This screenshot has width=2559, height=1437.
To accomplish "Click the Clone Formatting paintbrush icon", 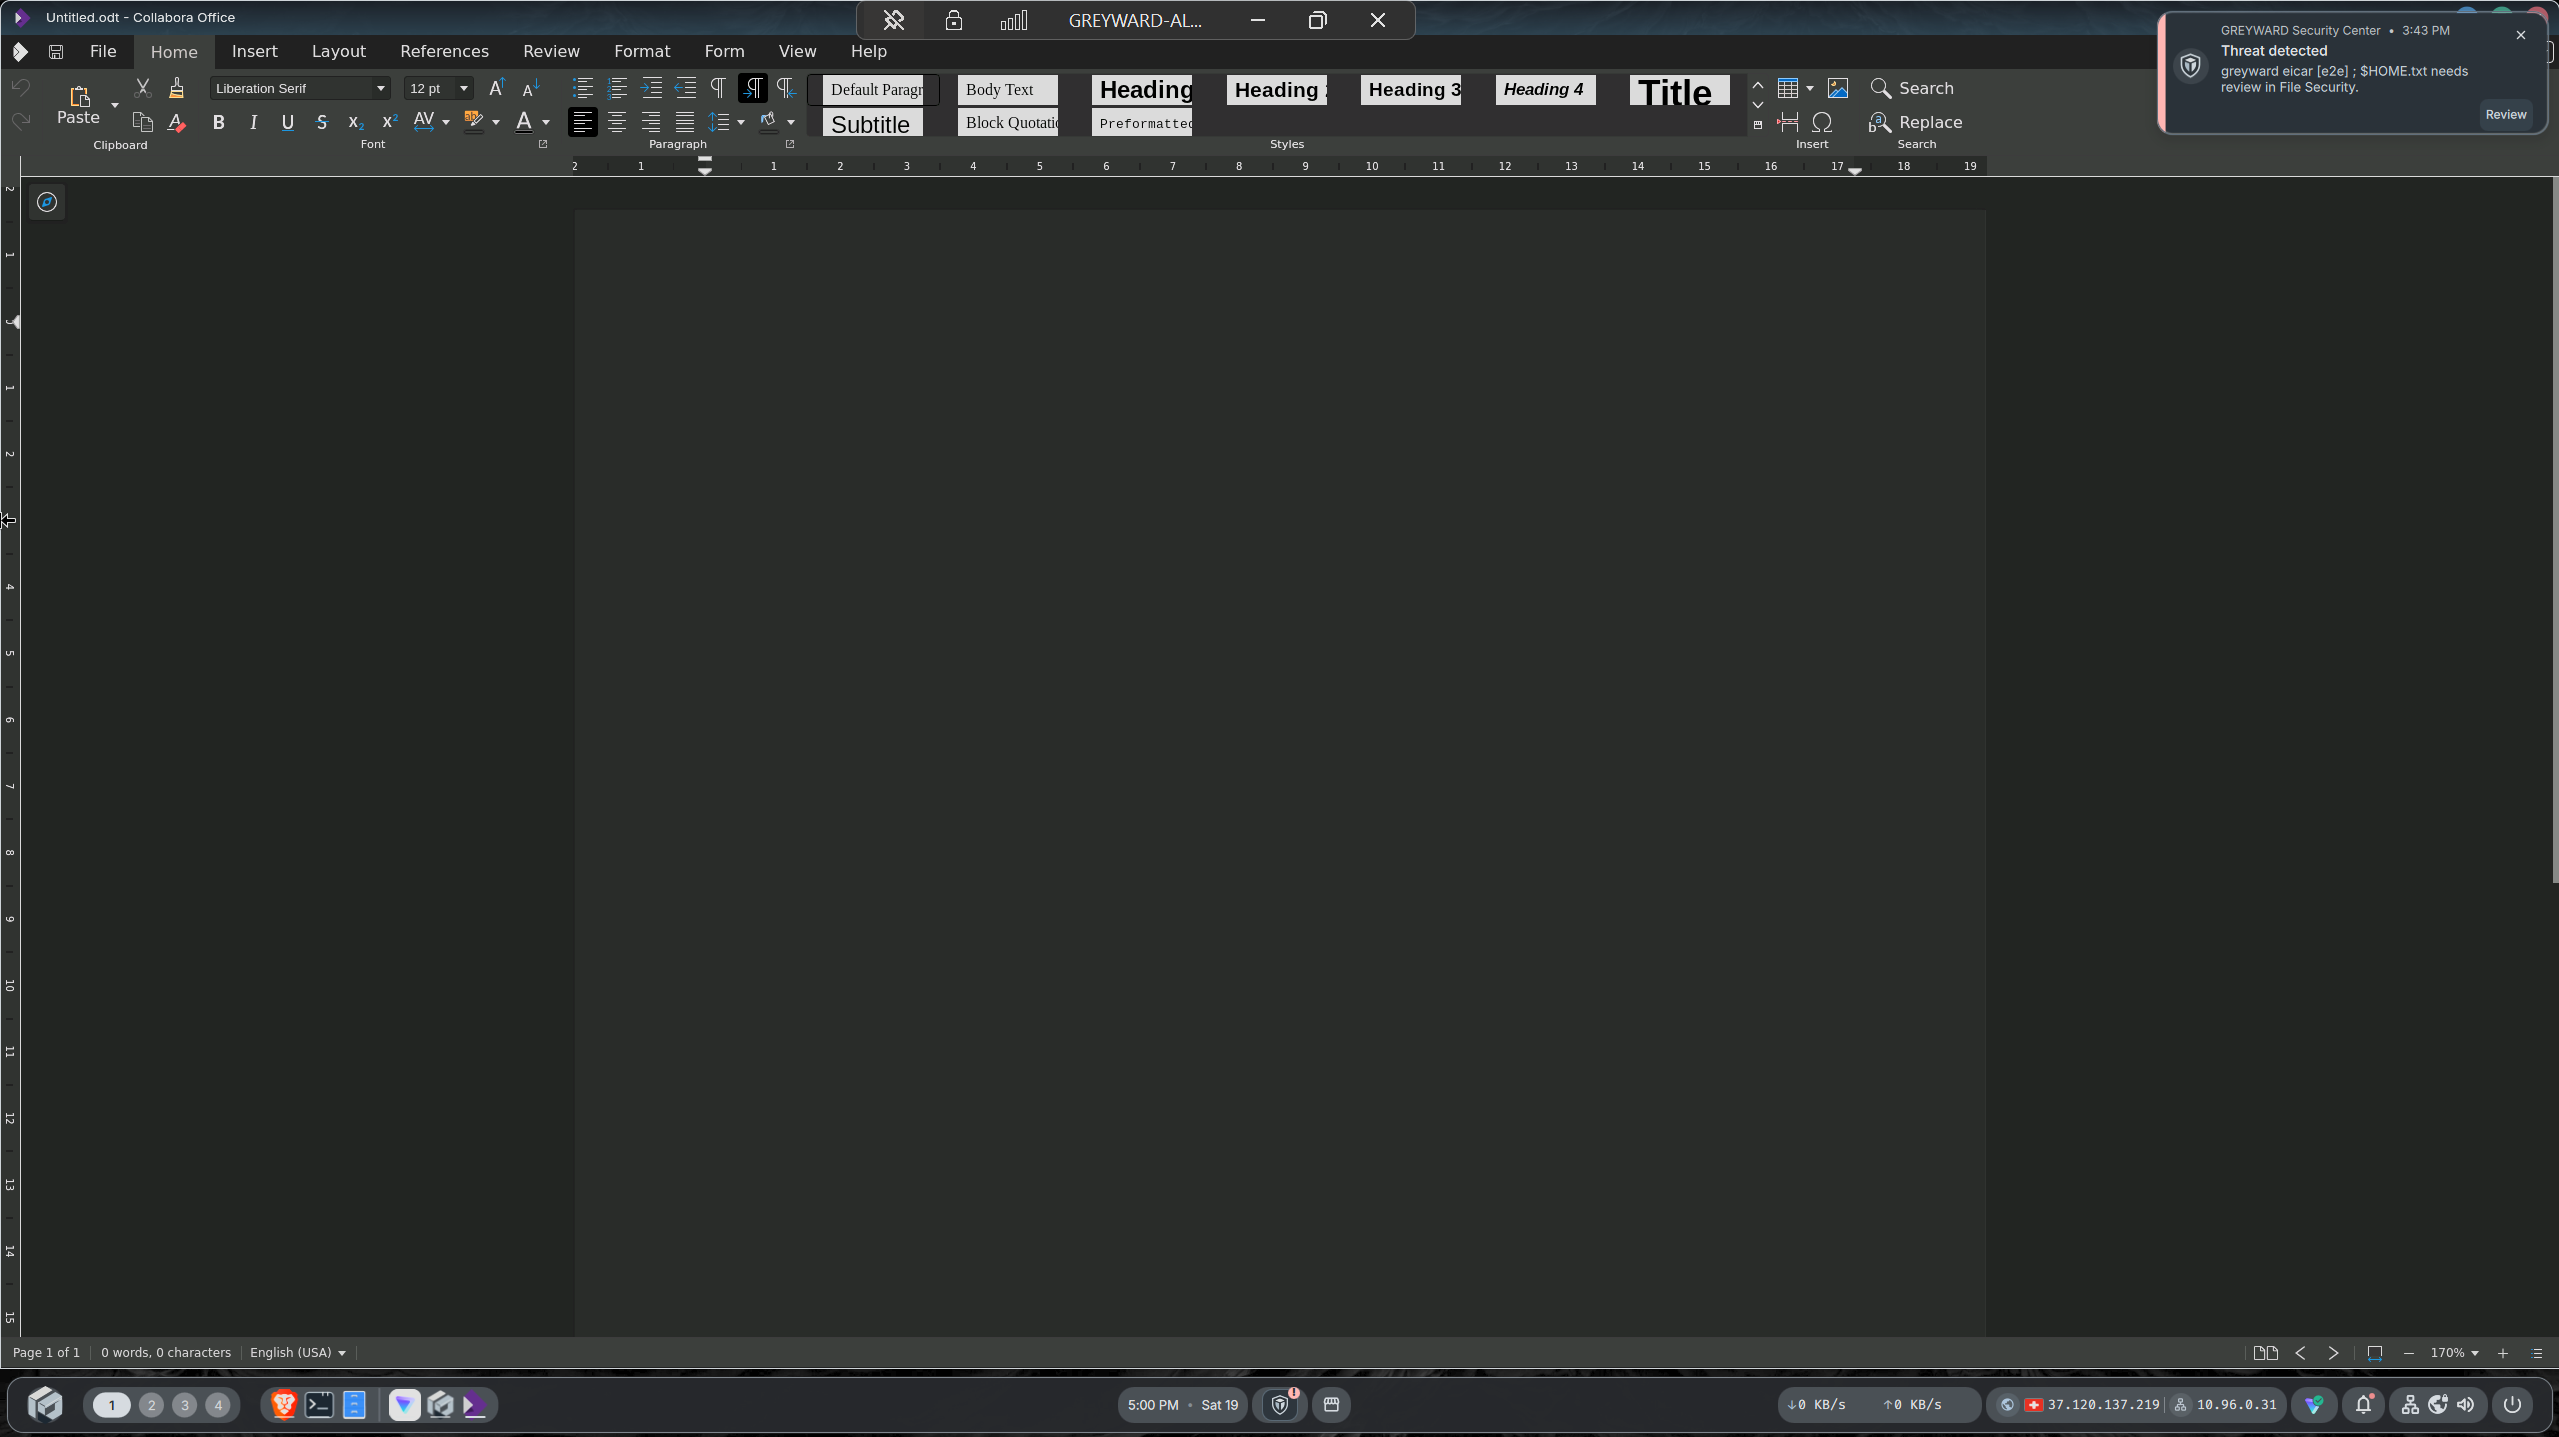I will (177, 88).
